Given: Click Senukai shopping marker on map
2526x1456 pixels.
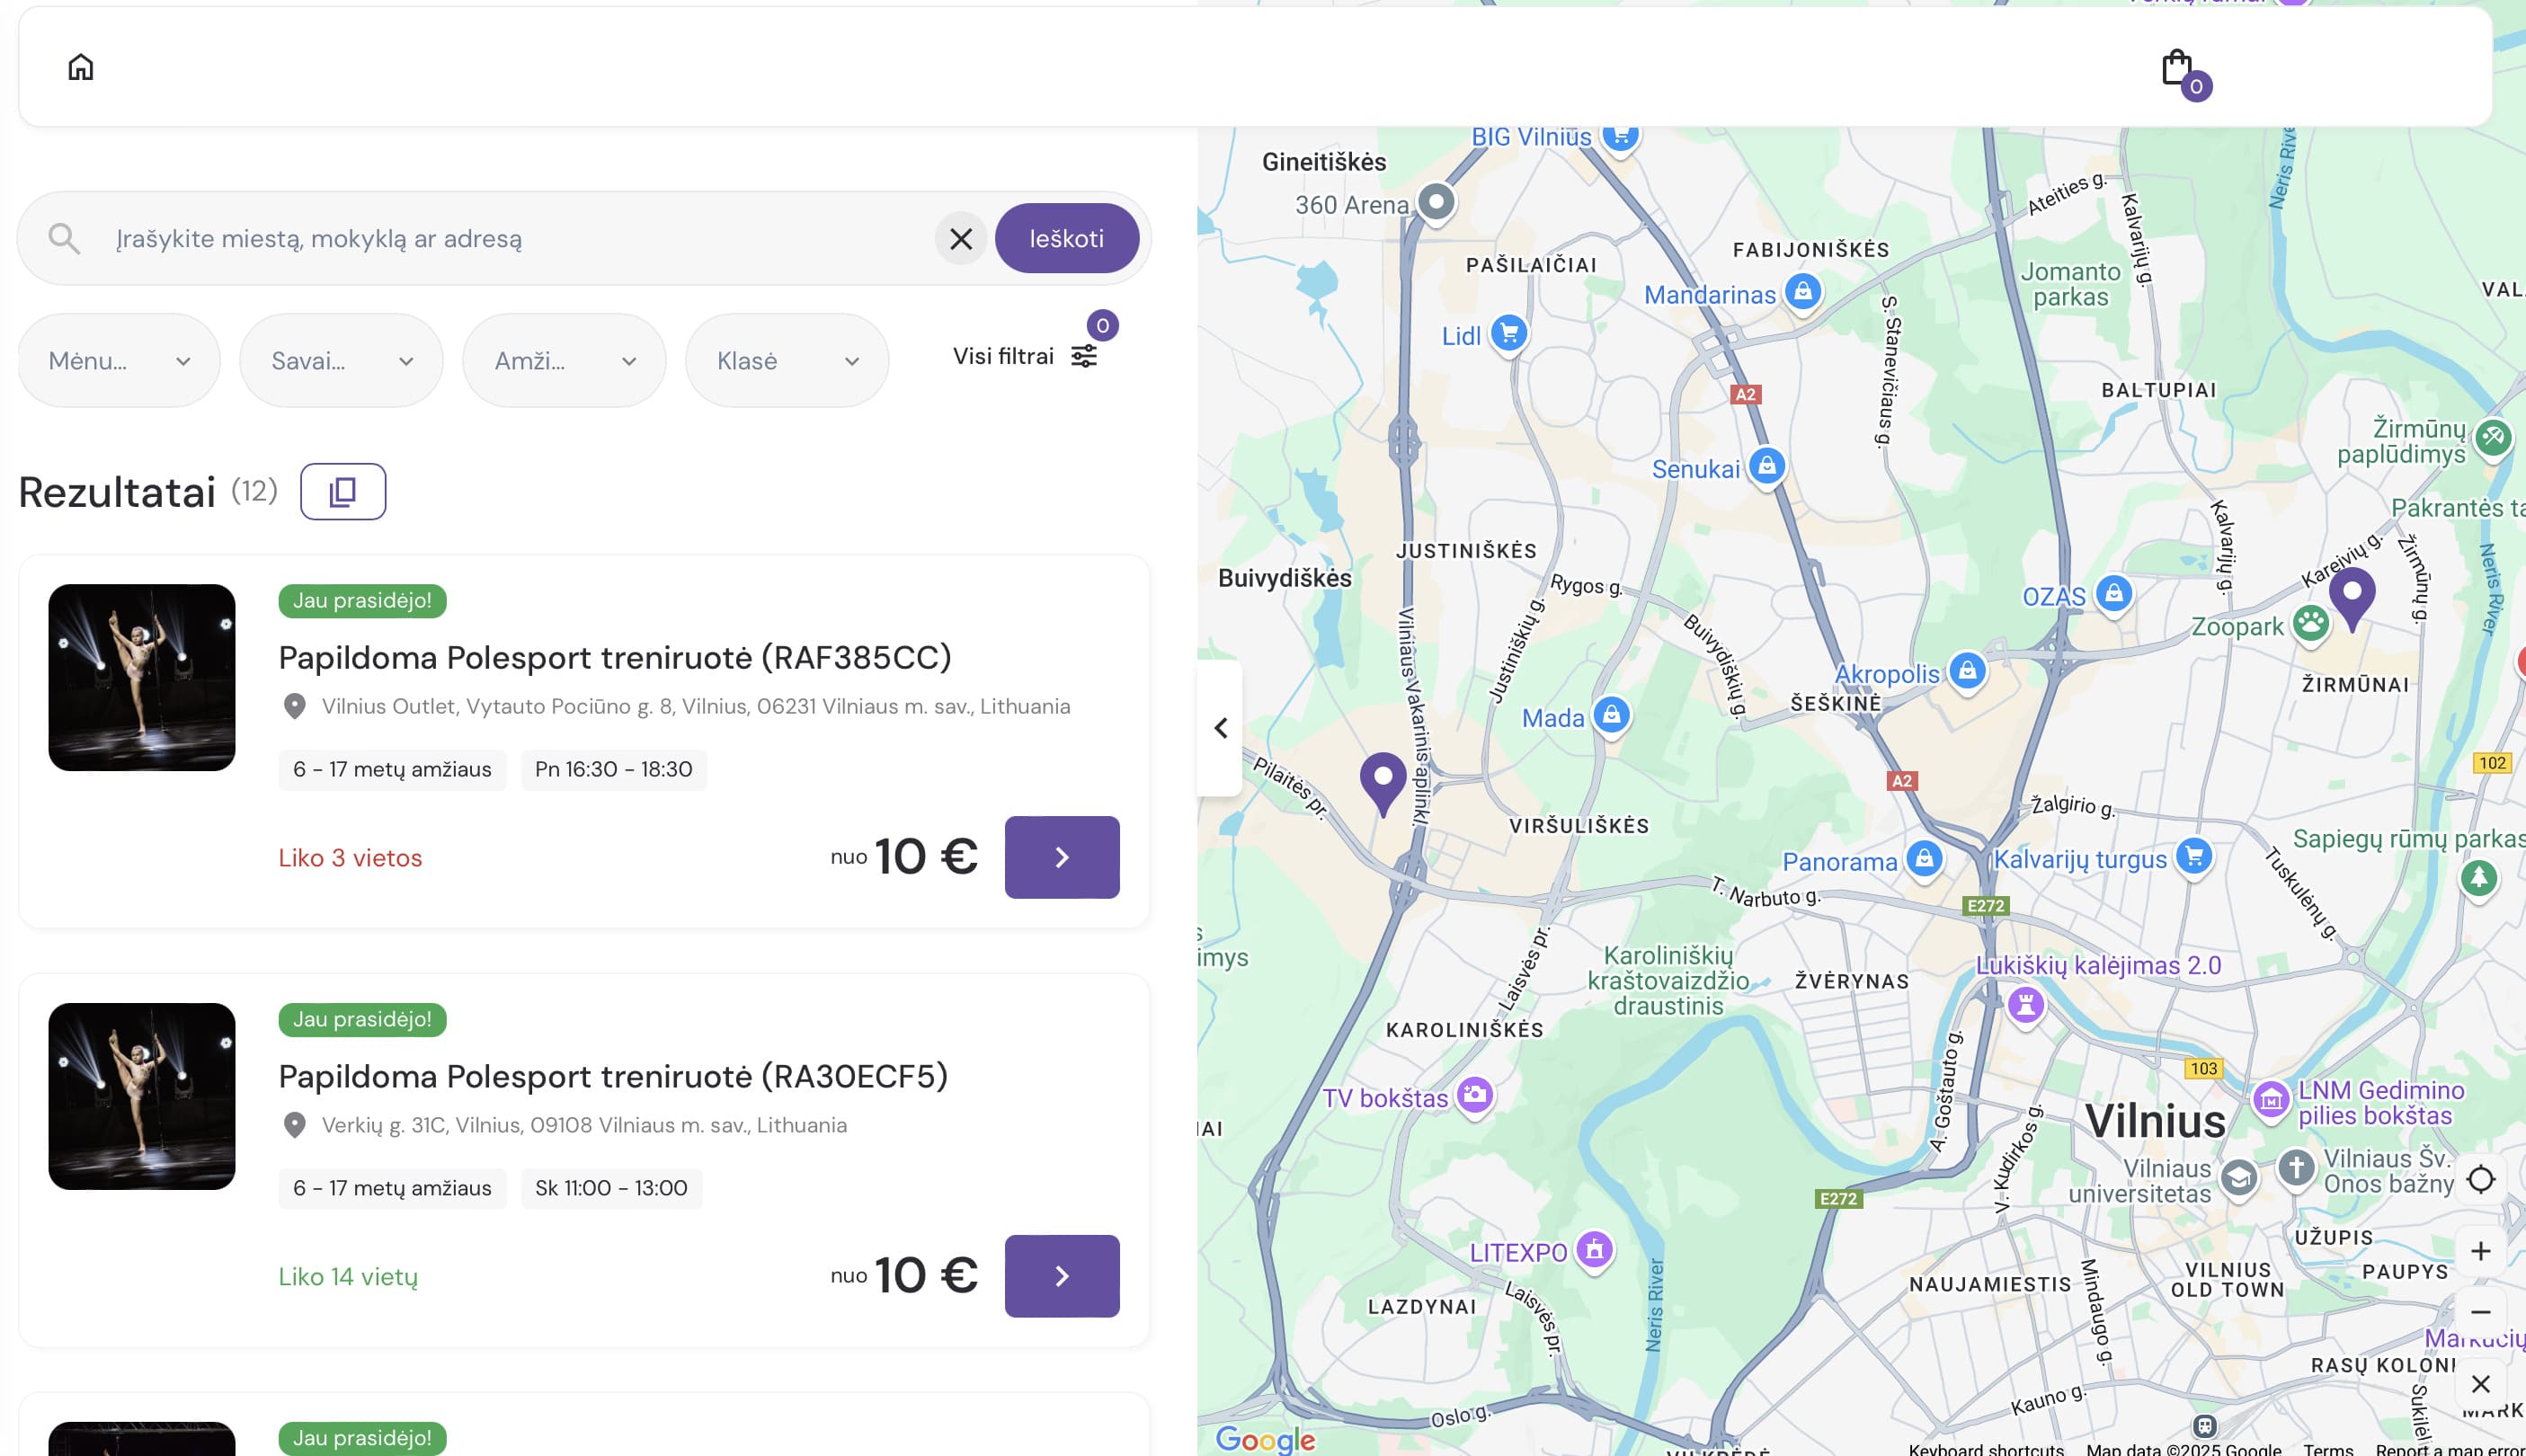Looking at the screenshot, I should [x=1767, y=466].
